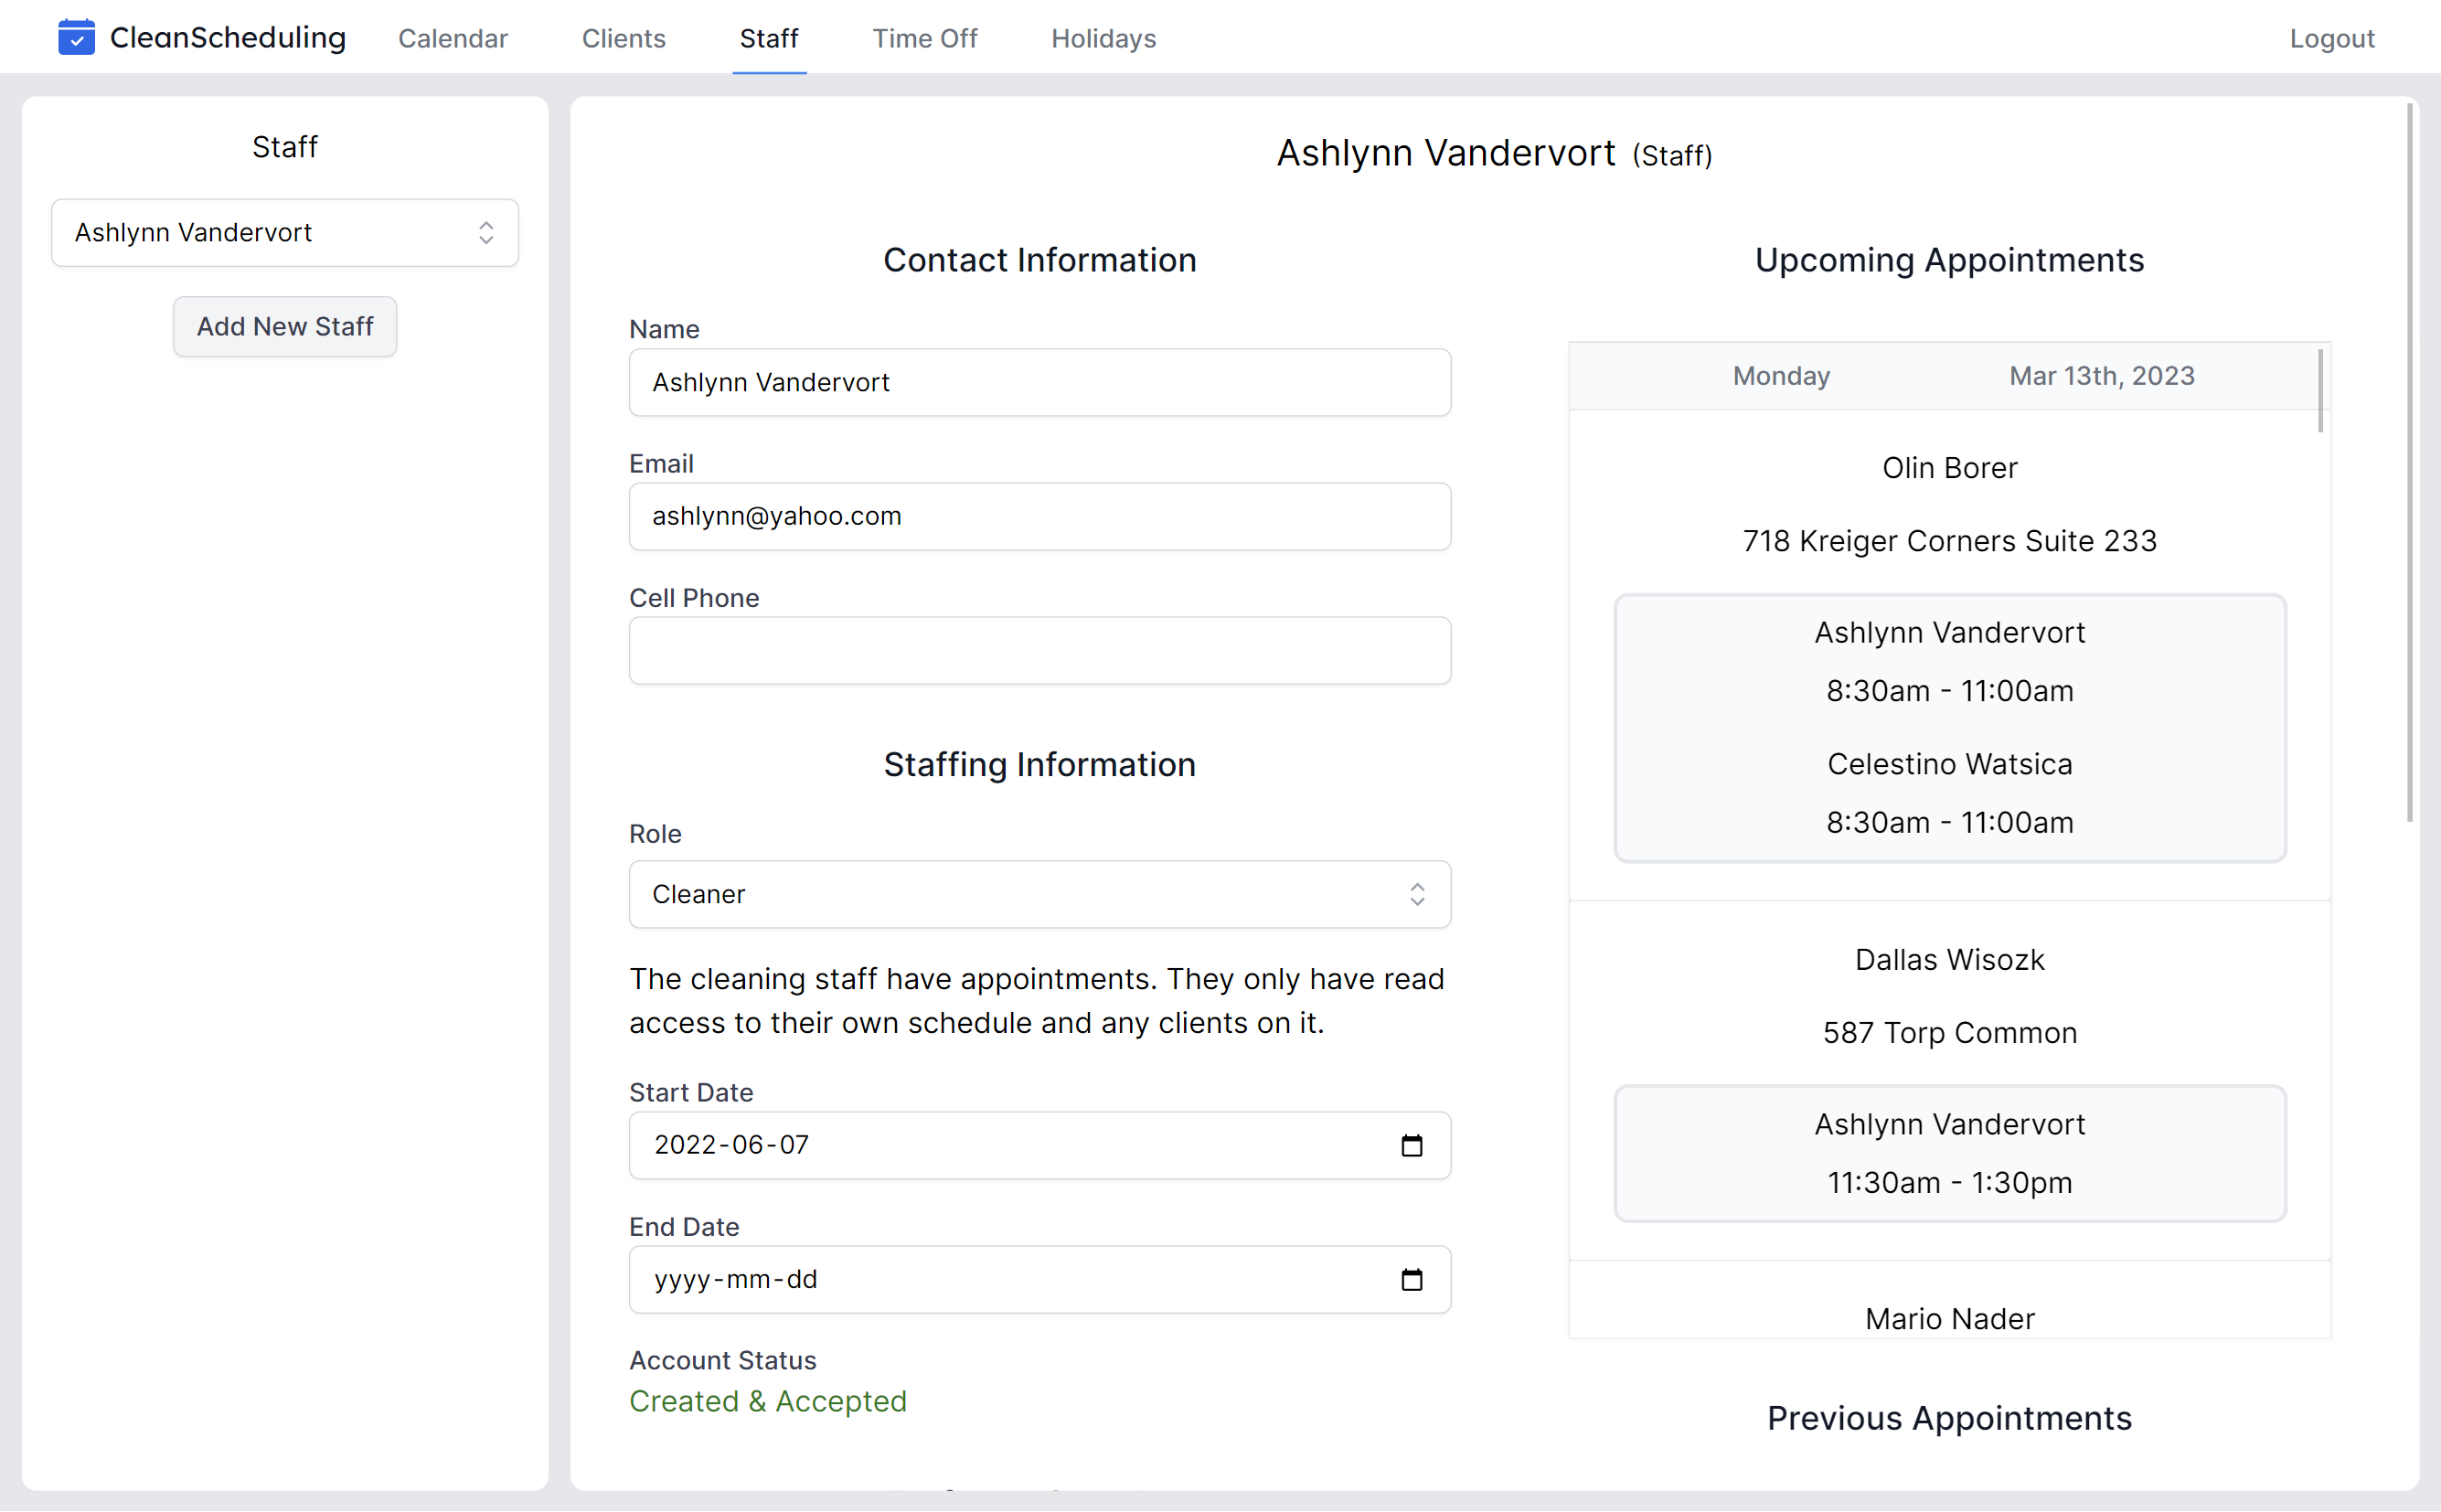Go to the Clients tab

point(623,38)
